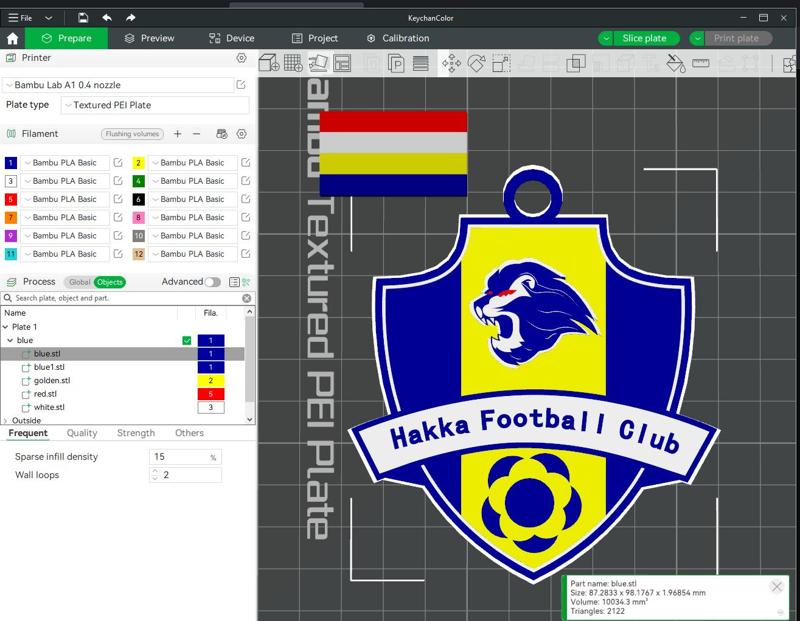Open Print plate options arrow
Image resolution: width=800 pixels, height=621 pixels.
697,38
